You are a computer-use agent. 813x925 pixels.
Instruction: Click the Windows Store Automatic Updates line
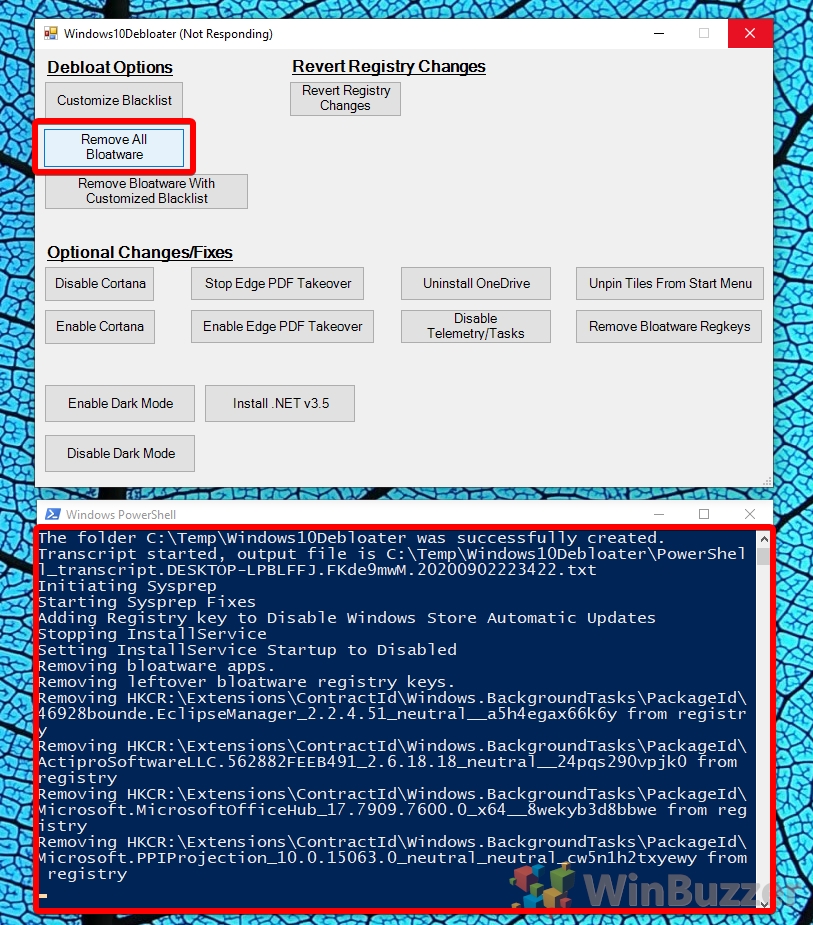(347, 618)
